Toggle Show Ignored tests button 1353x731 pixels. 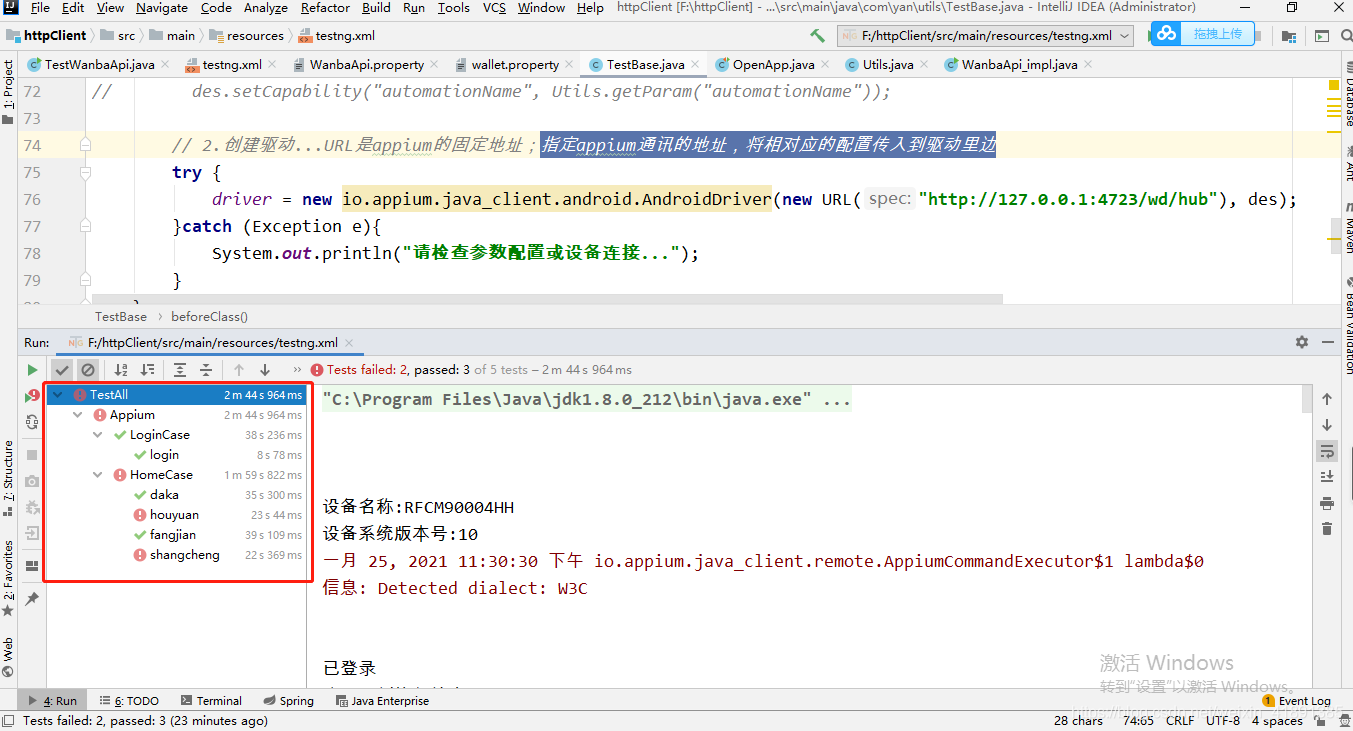pyautogui.click(x=88, y=370)
